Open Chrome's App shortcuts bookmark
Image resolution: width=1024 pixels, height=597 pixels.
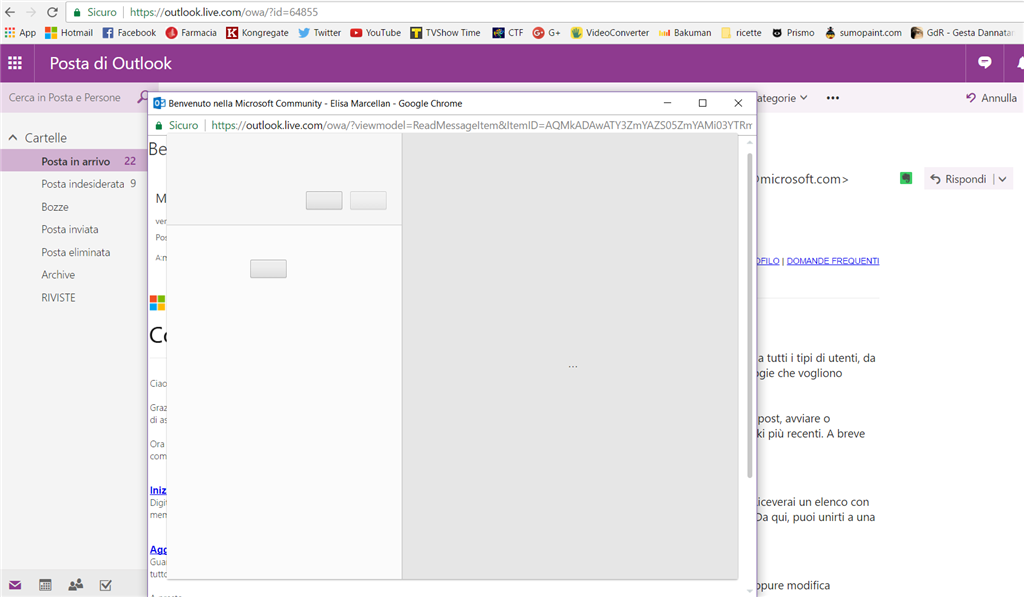[20, 33]
